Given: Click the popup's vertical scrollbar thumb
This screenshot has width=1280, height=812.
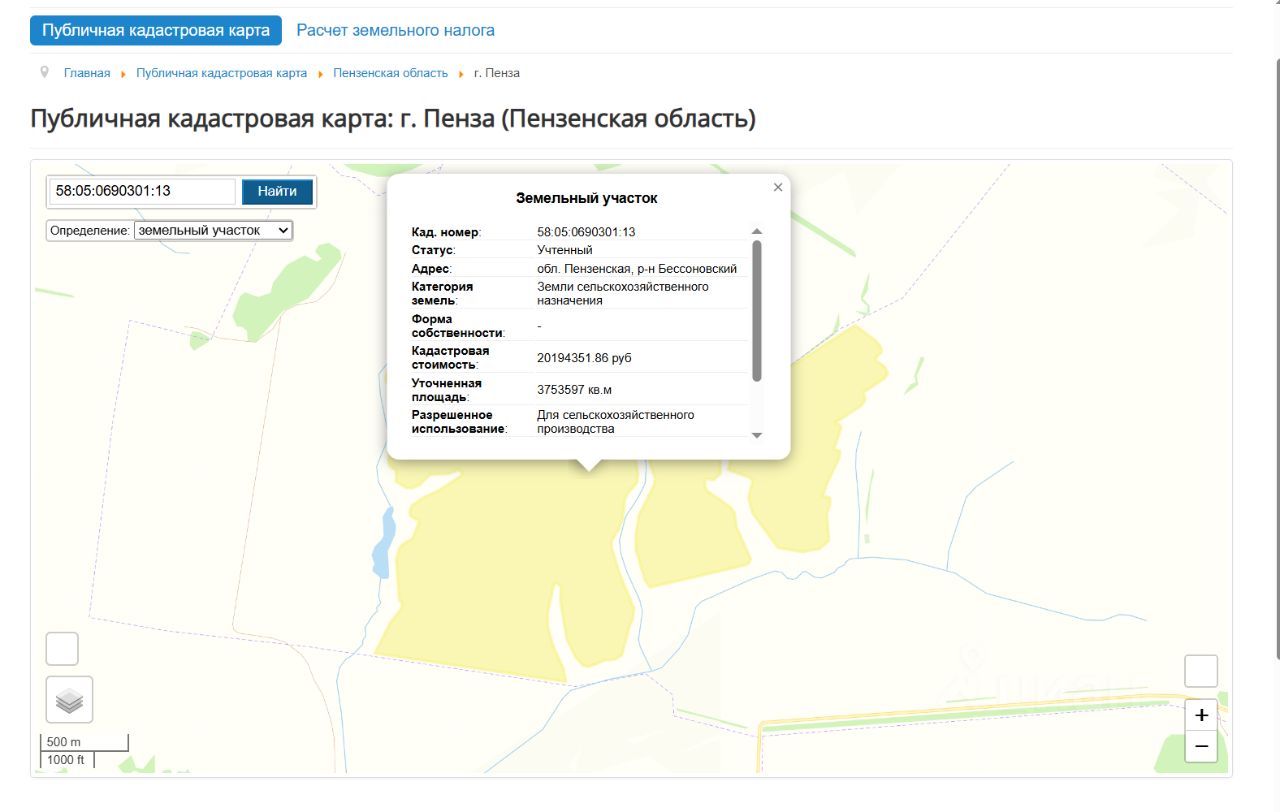Looking at the screenshot, I should (x=757, y=310).
